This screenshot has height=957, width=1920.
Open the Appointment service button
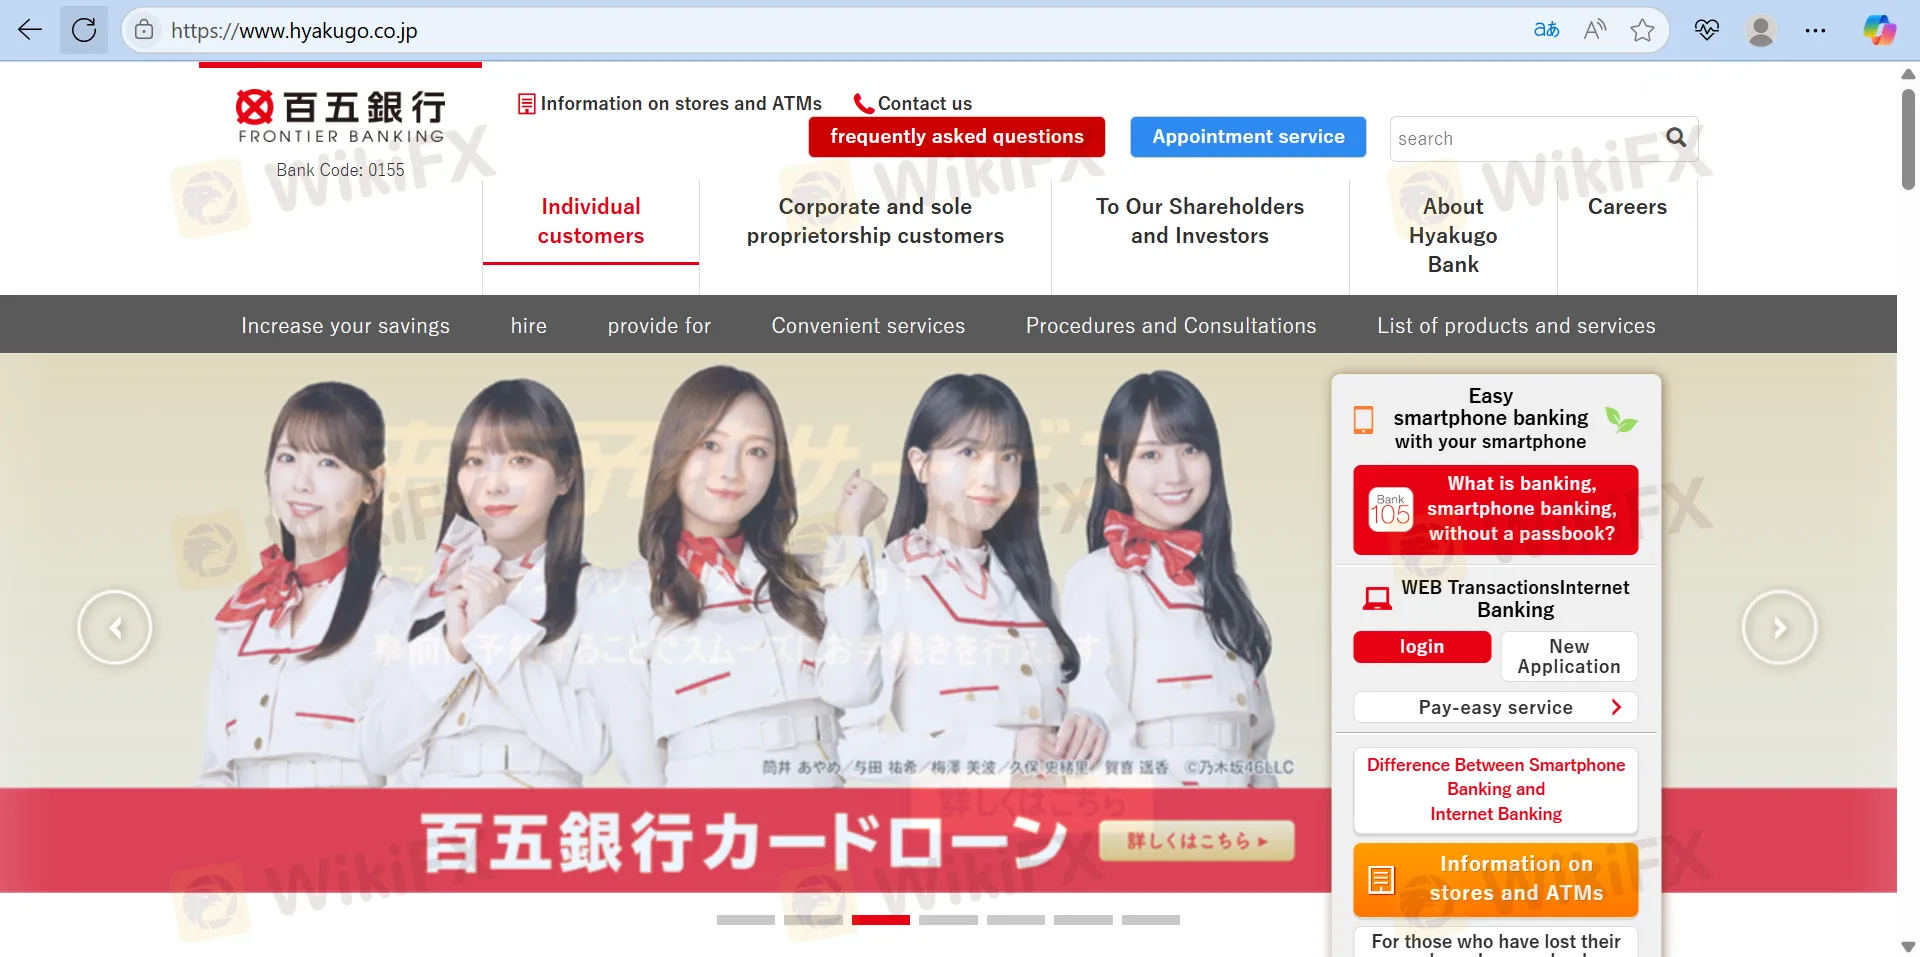[x=1248, y=137]
